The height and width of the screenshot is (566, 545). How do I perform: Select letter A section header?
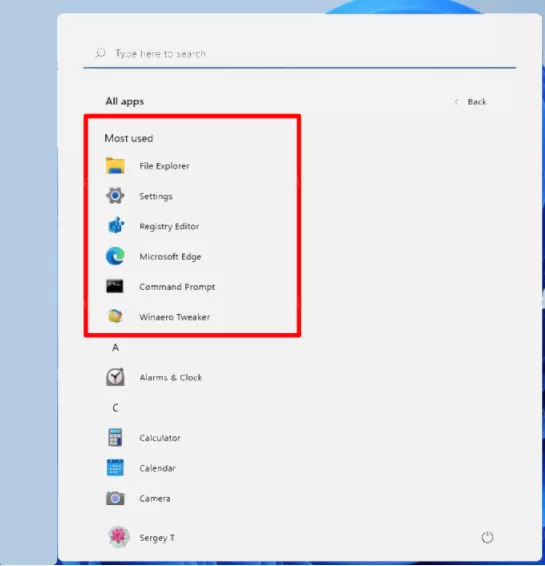(115, 348)
